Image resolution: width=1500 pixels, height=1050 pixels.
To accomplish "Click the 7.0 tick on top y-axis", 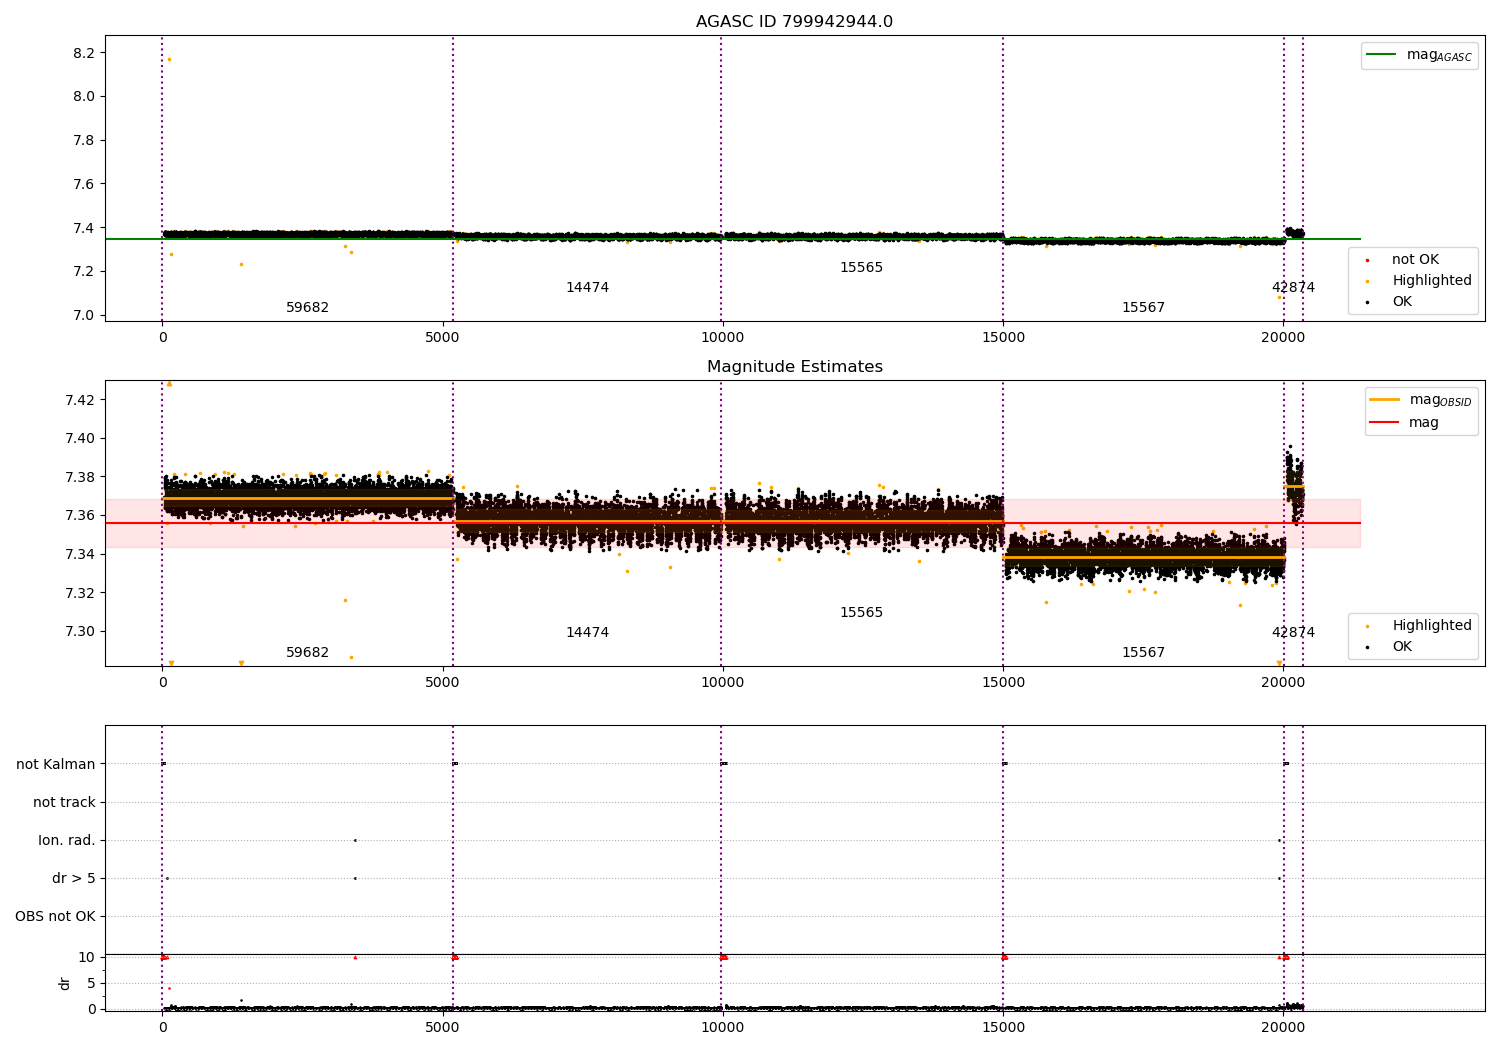I will [x=84, y=316].
